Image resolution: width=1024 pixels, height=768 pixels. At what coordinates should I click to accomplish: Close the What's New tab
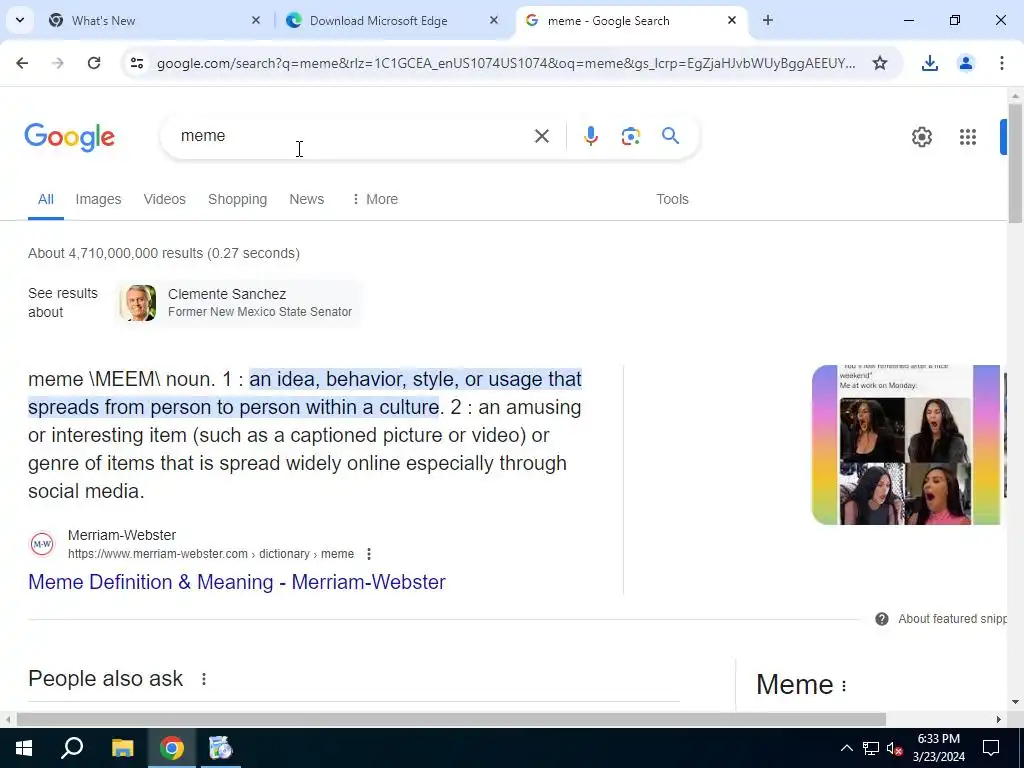(x=256, y=20)
